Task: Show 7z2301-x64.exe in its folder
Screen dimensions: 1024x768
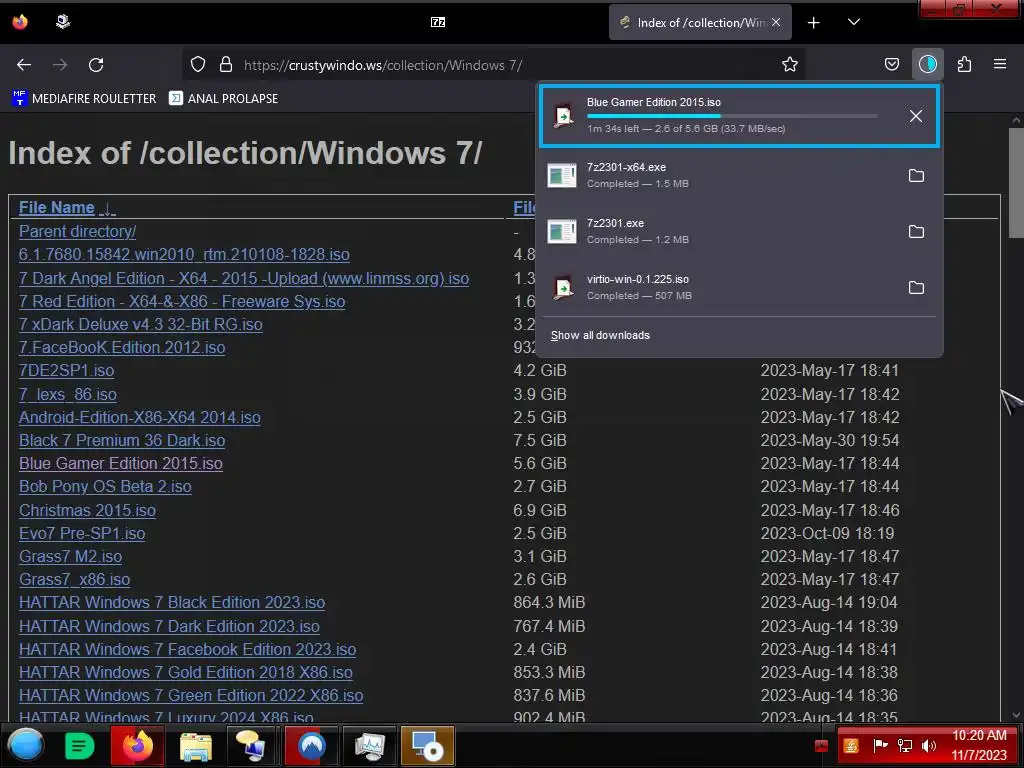Action: point(916,176)
